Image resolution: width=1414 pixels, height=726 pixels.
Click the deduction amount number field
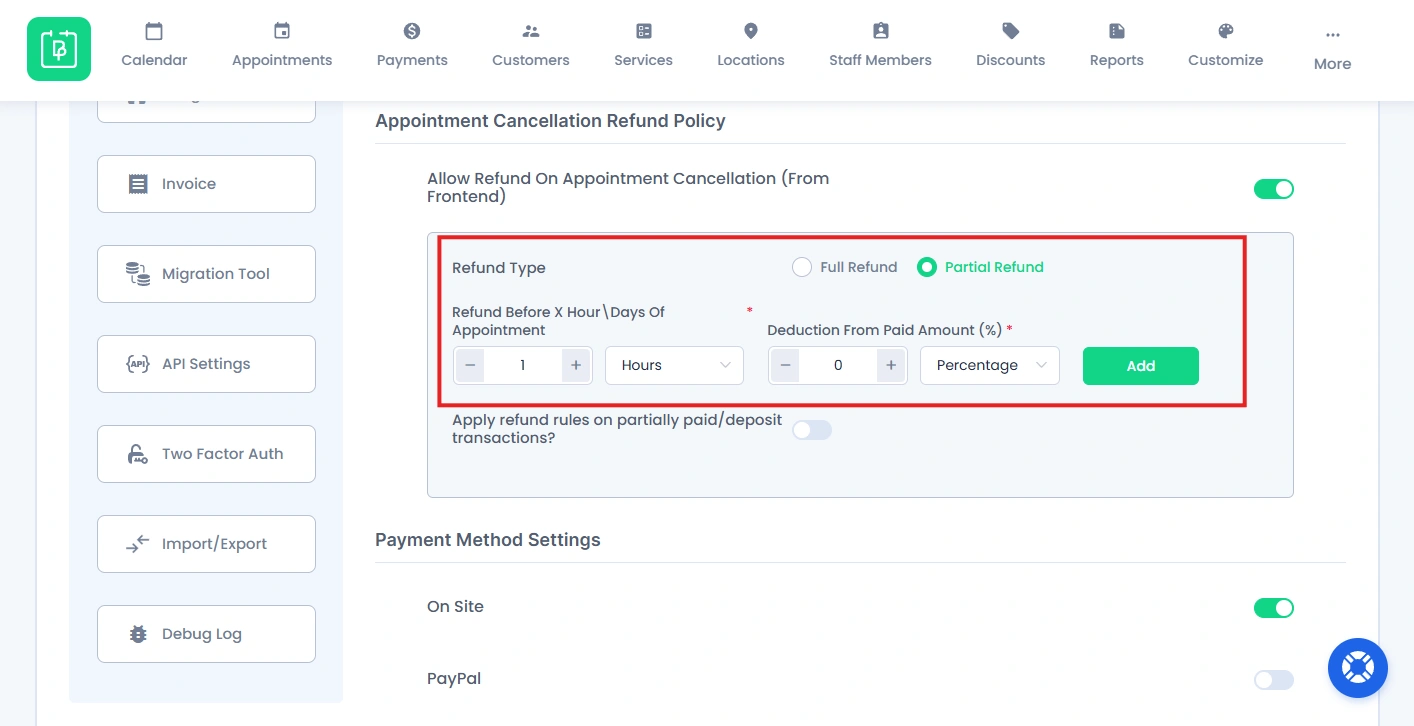(x=838, y=365)
